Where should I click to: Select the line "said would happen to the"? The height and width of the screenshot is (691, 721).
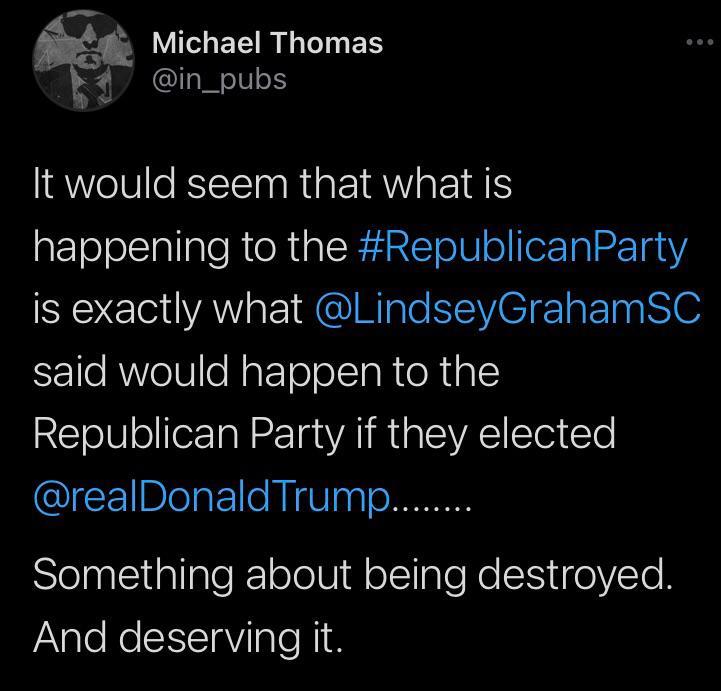[x=266, y=372]
